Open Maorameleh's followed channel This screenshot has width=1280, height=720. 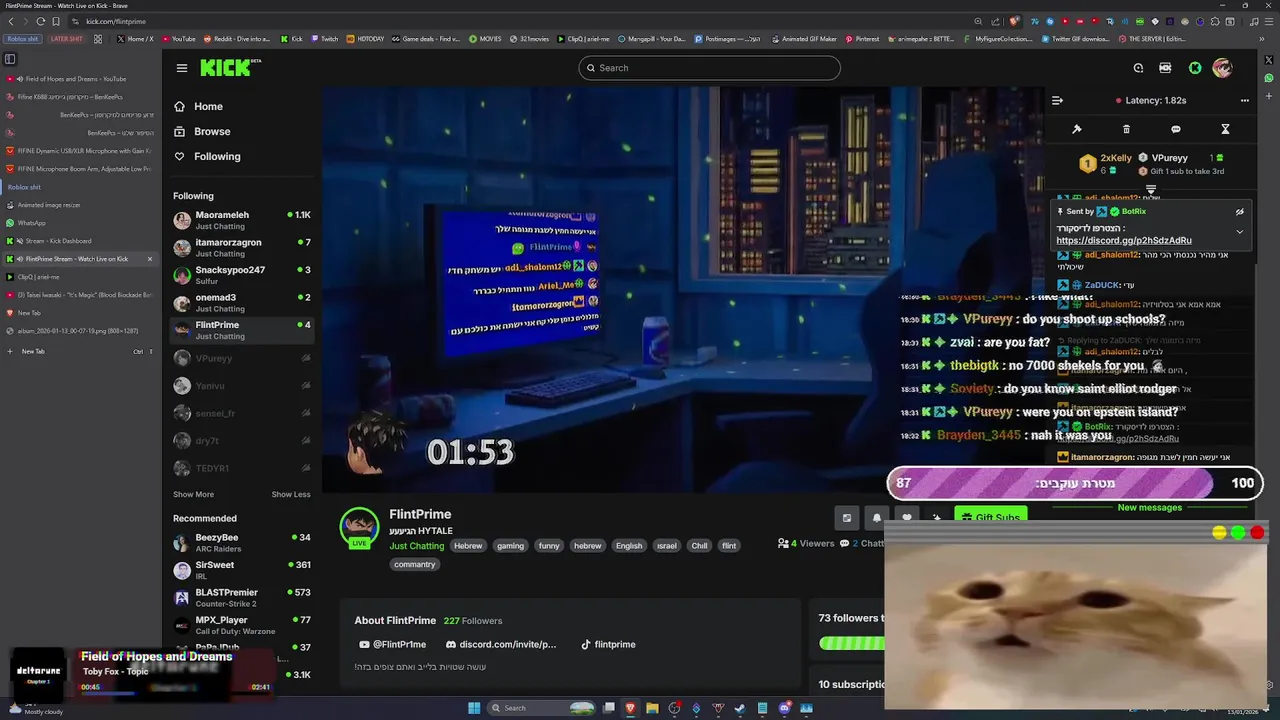pos(242,220)
